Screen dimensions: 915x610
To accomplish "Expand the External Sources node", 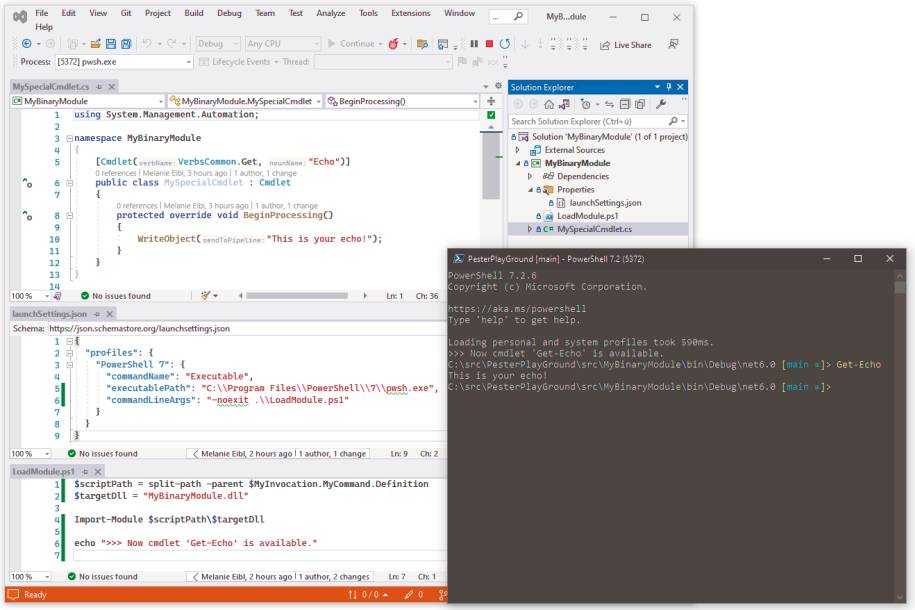I will [x=518, y=150].
